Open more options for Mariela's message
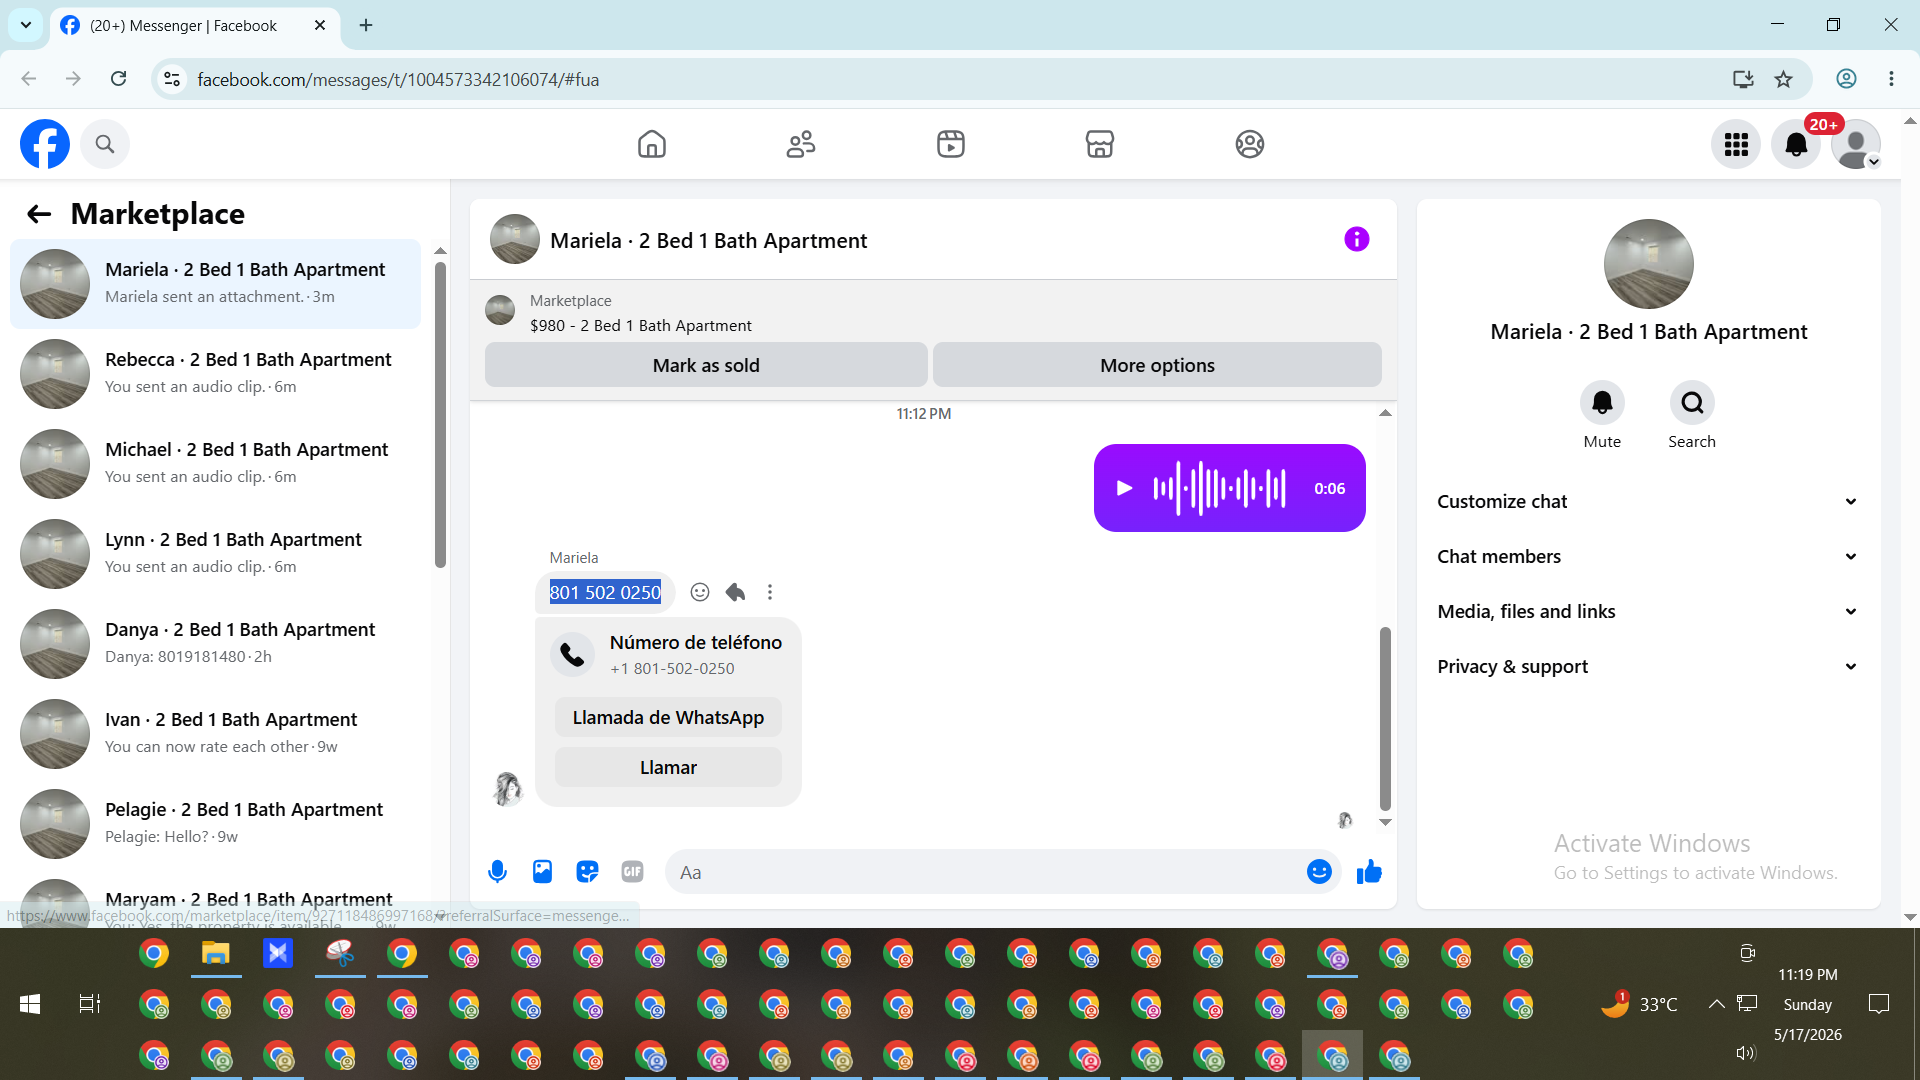 [x=770, y=592]
